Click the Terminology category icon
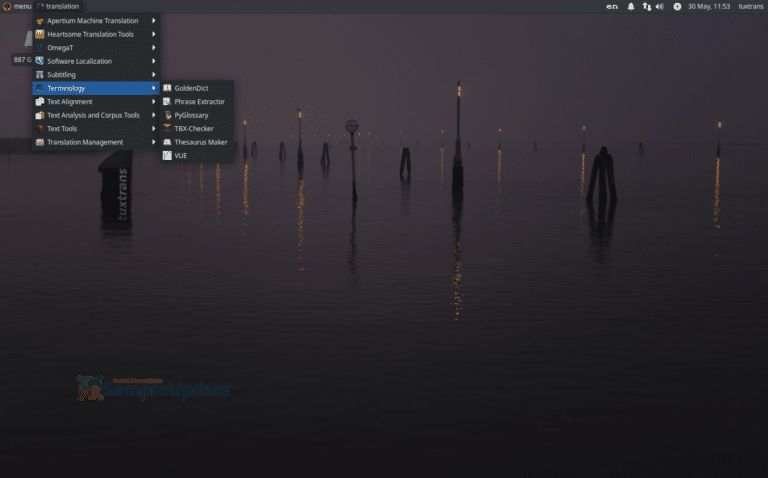 40,88
